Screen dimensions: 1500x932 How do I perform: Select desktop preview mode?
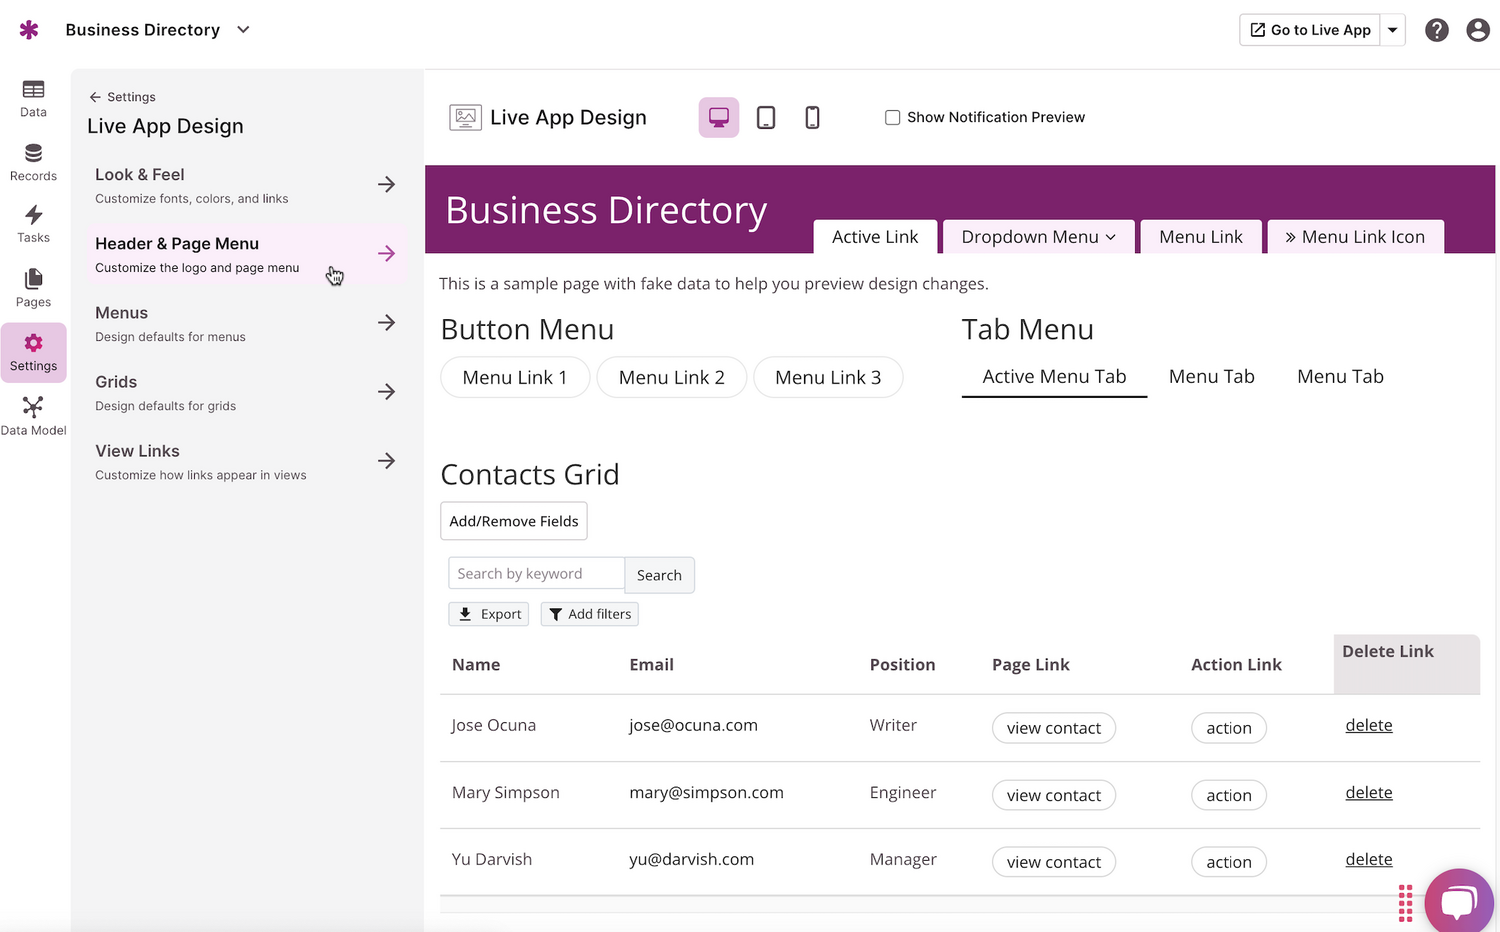coord(718,118)
